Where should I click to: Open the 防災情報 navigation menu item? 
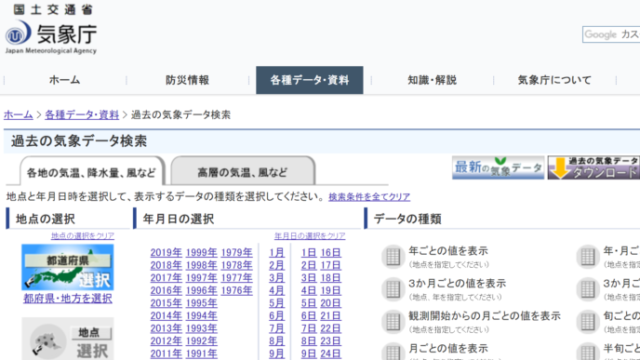point(187,80)
